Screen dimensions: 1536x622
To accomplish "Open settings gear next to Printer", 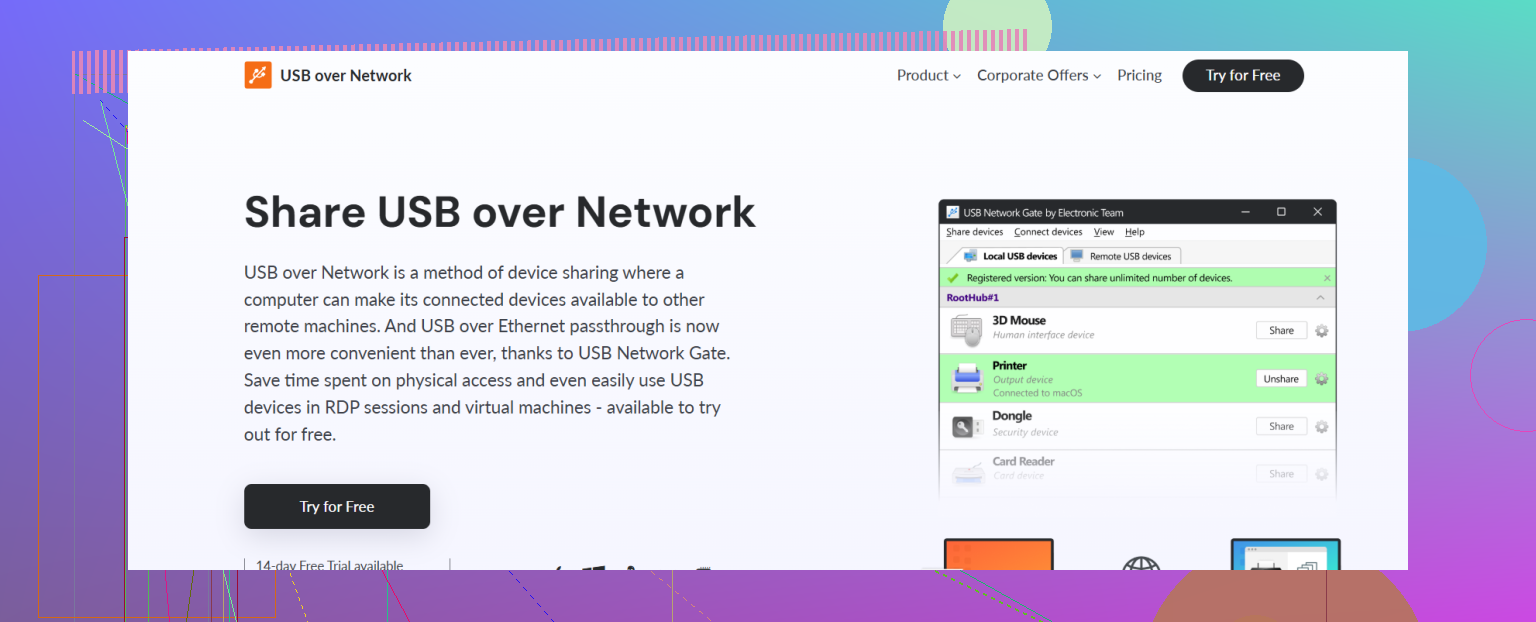I will (1322, 378).
